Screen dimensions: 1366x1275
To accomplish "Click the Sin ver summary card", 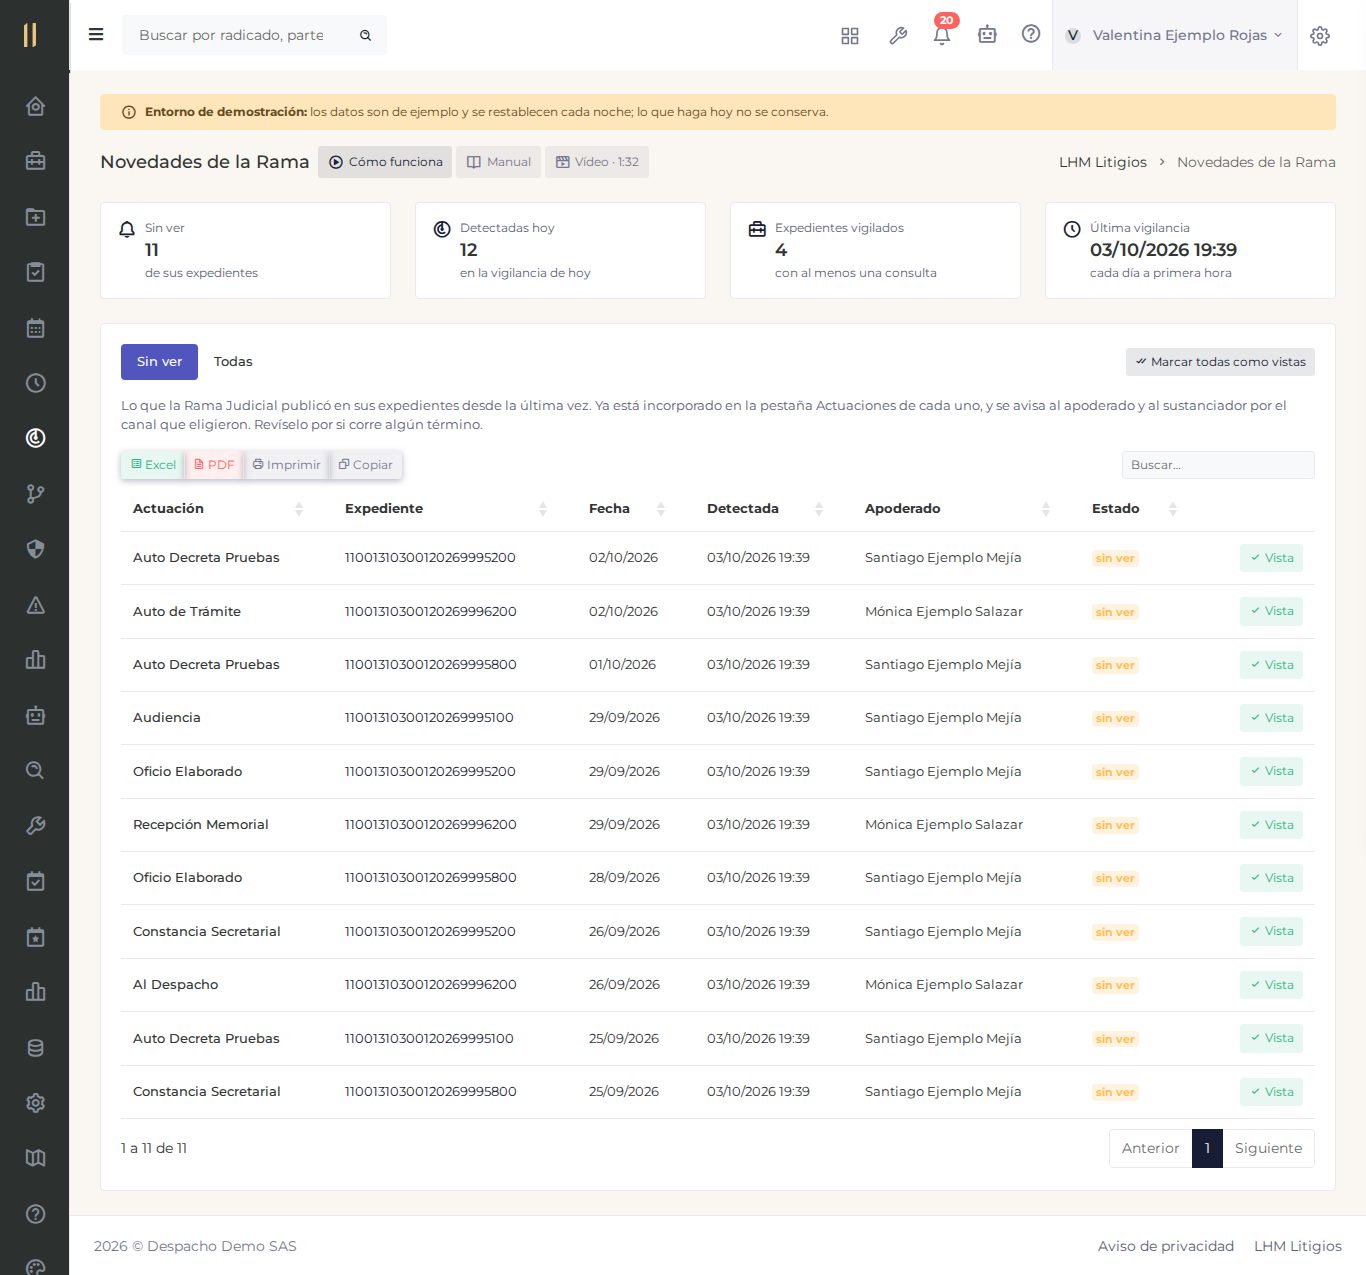I will [245, 251].
